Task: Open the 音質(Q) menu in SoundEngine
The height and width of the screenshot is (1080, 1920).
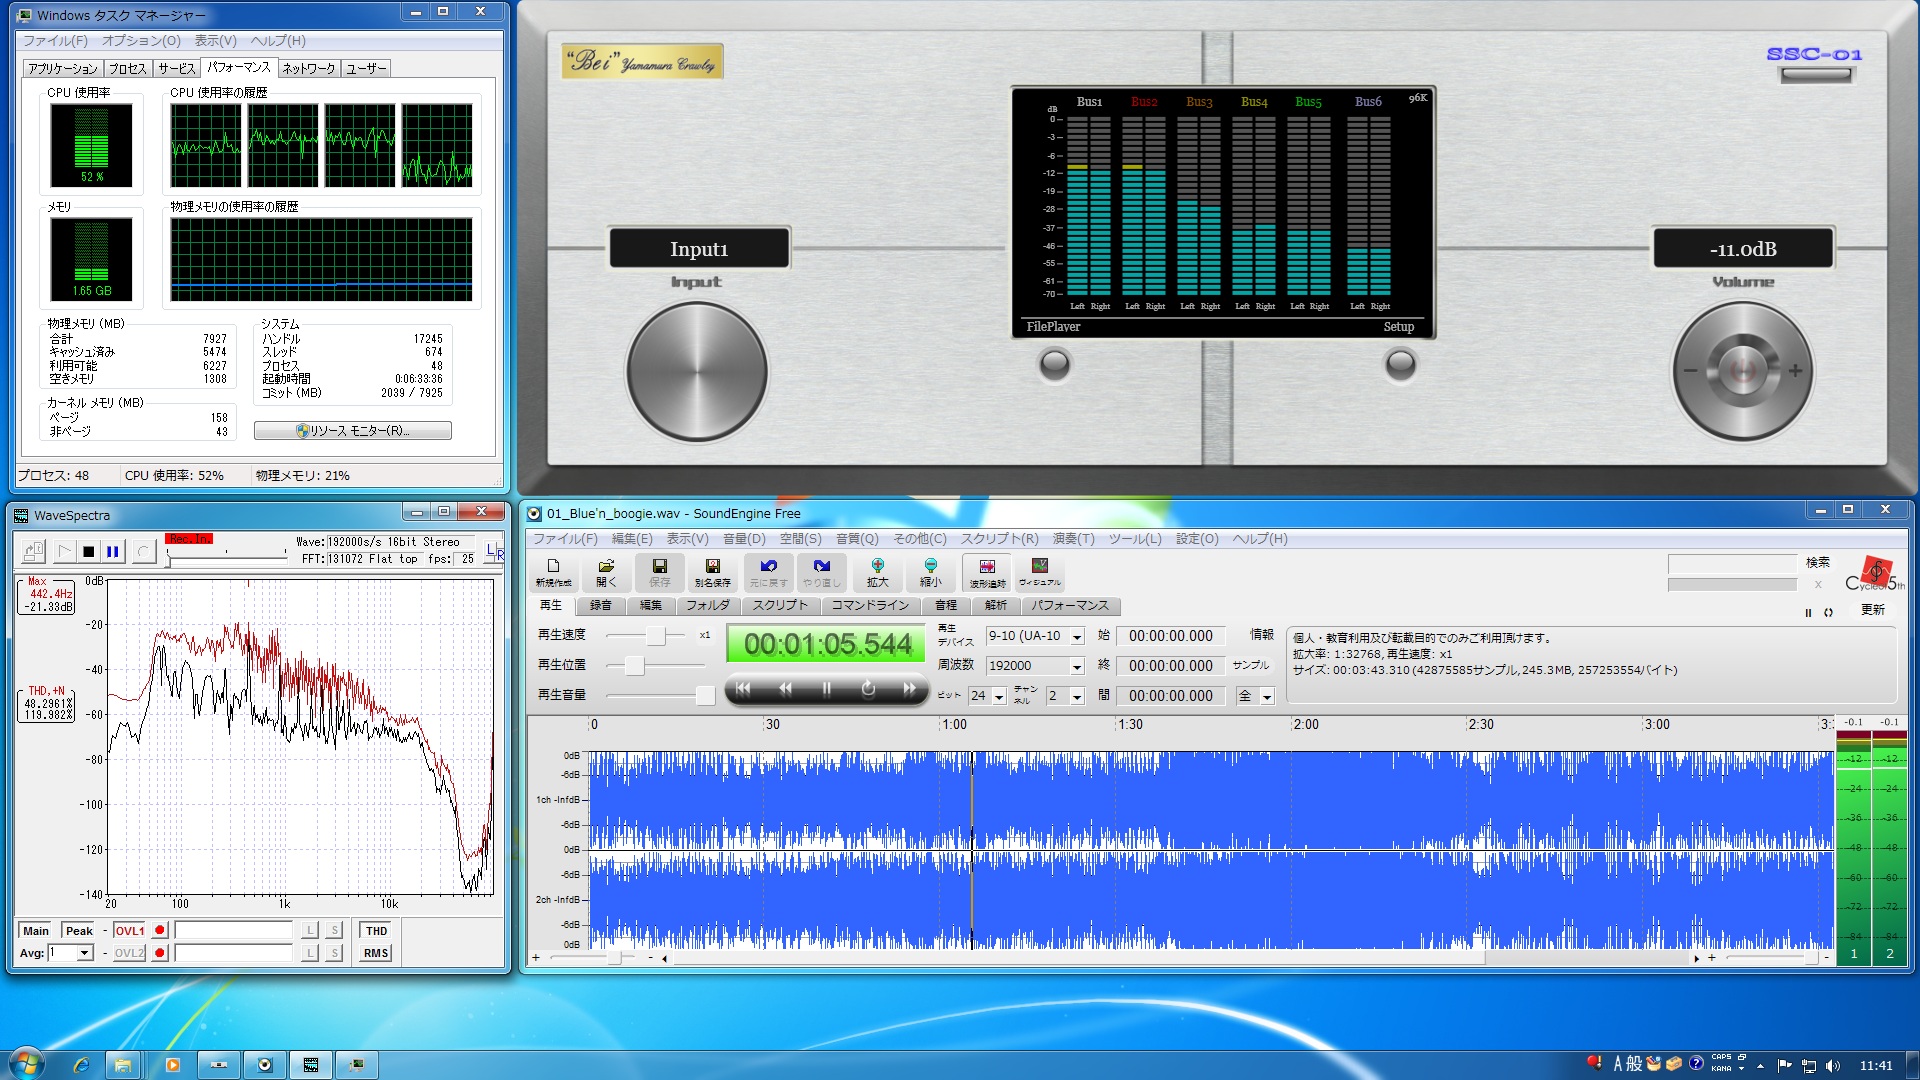Action: (x=856, y=539)
